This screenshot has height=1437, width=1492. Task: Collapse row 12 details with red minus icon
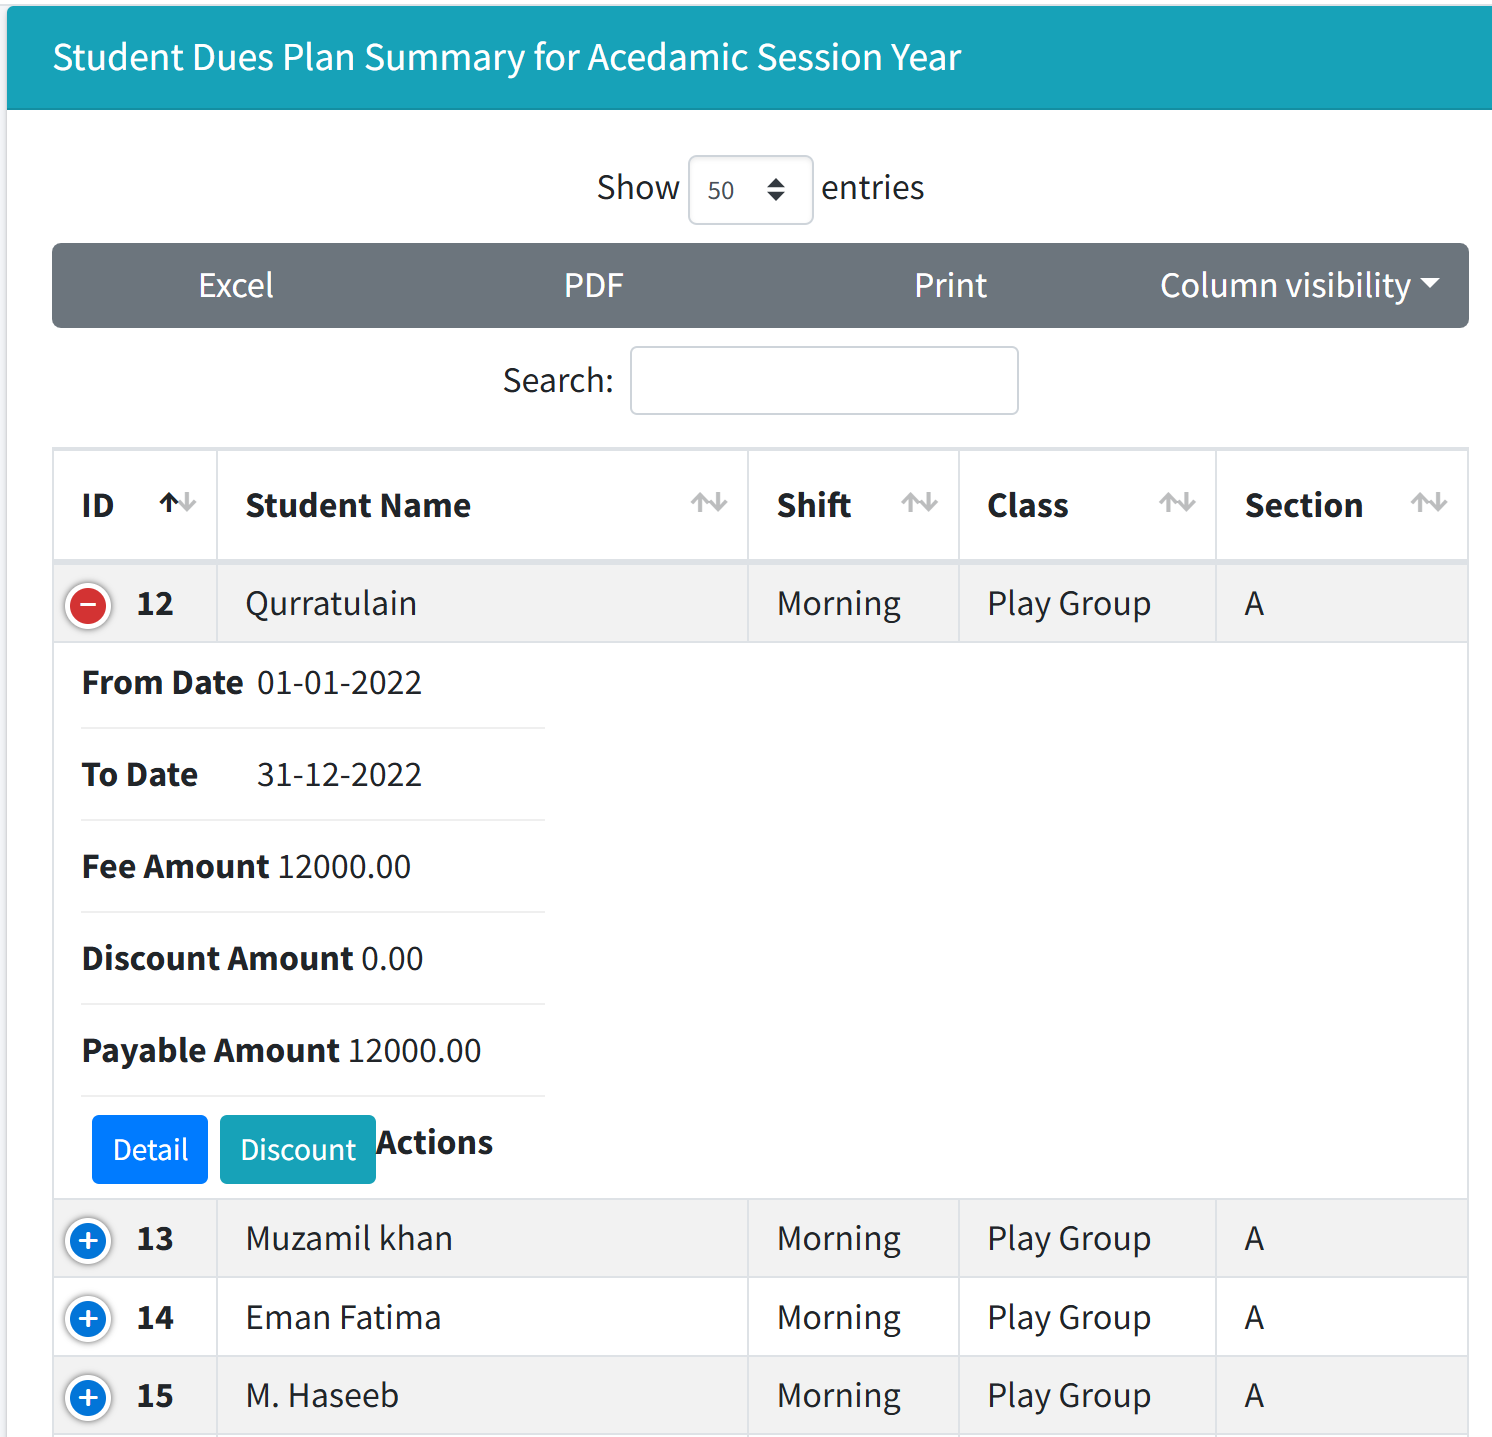tap(88, 605)
